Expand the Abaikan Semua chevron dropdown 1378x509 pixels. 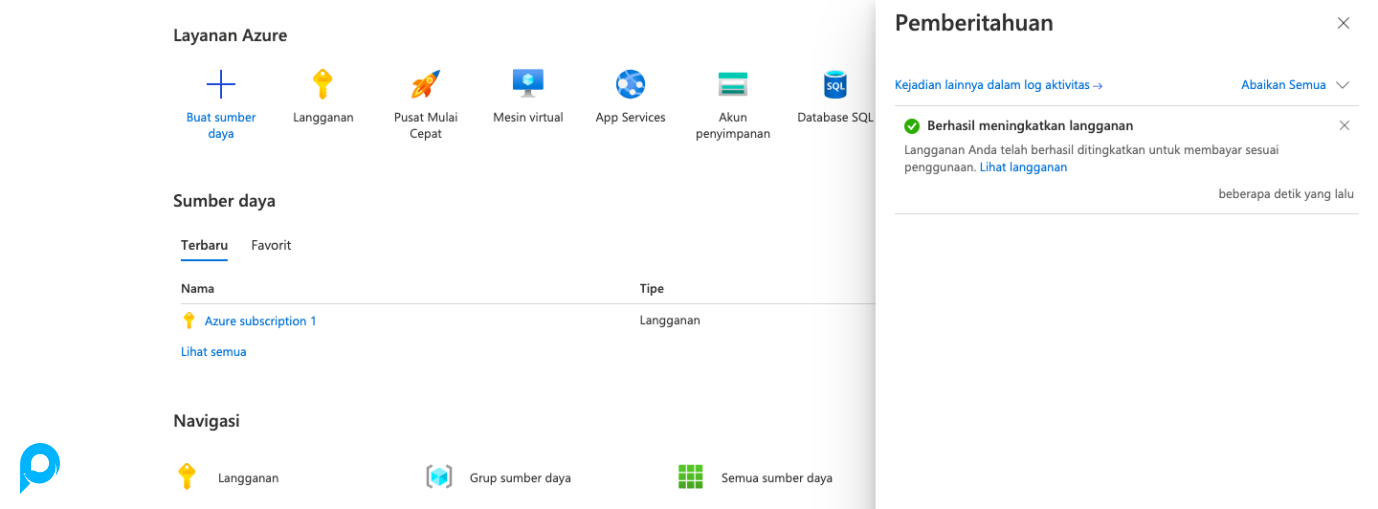1342,85
